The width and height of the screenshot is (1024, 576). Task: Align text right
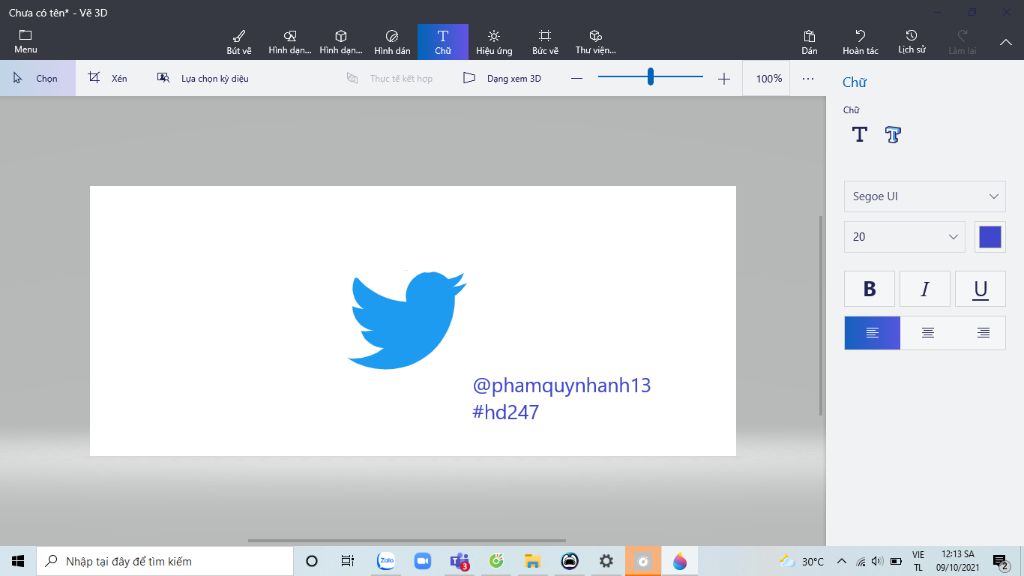pos(983,333)
